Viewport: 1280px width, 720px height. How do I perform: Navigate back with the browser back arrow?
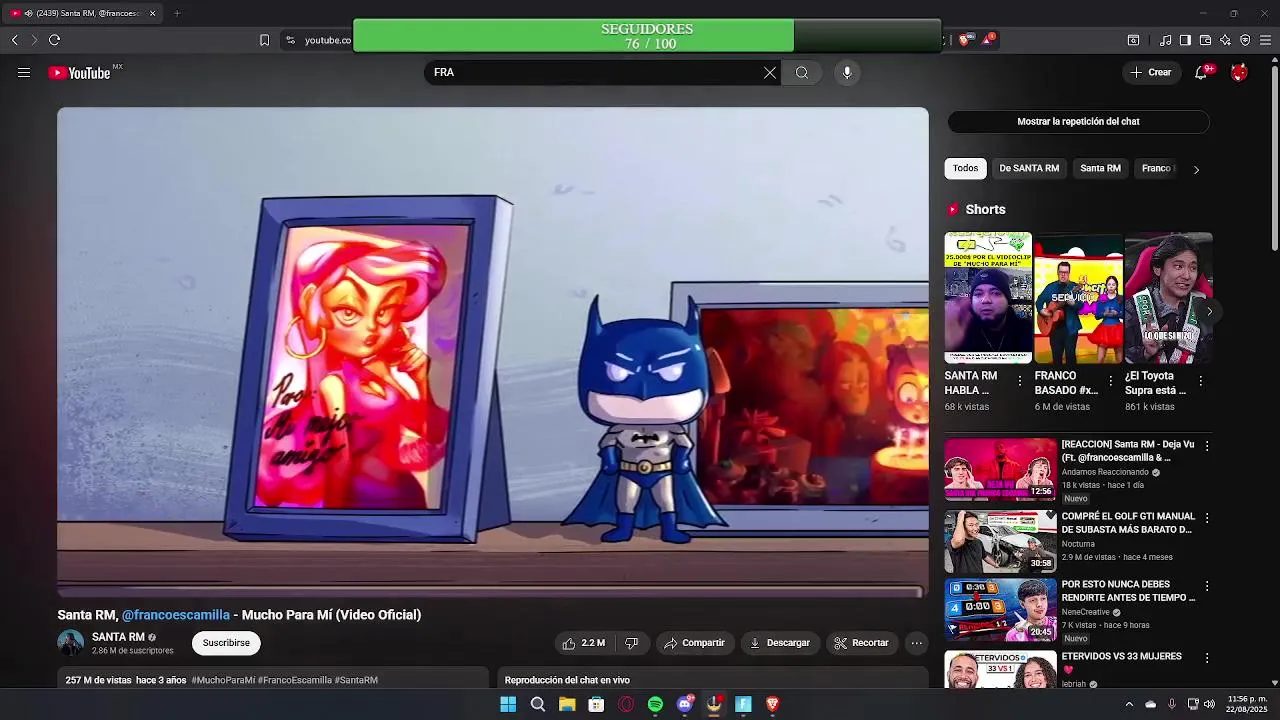point(14,40)
